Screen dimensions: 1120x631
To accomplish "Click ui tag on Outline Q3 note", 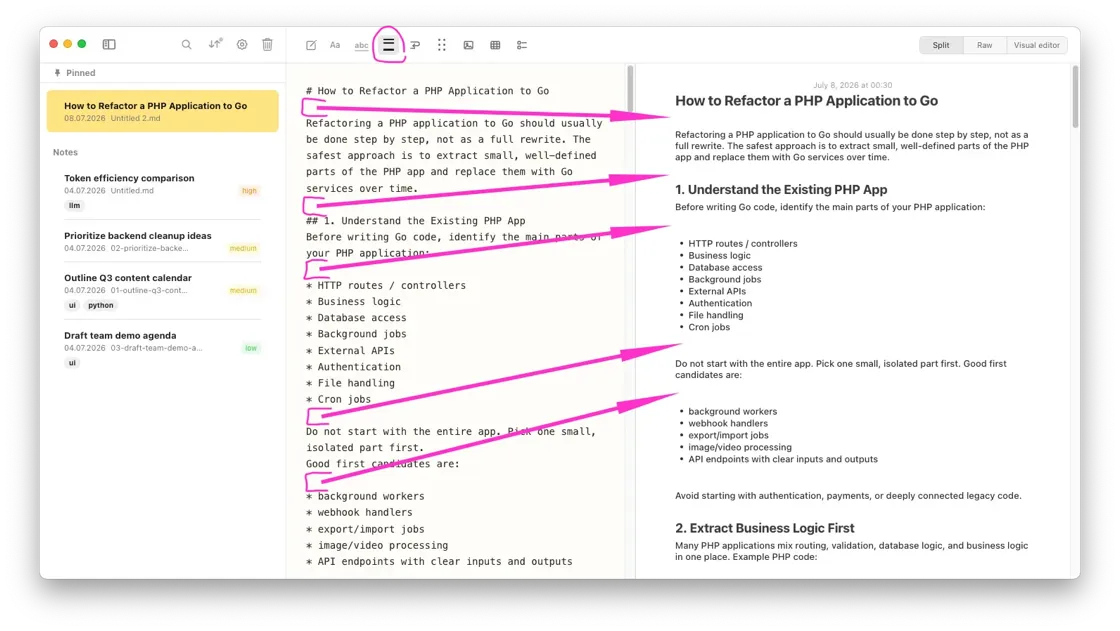I will 72,305.
